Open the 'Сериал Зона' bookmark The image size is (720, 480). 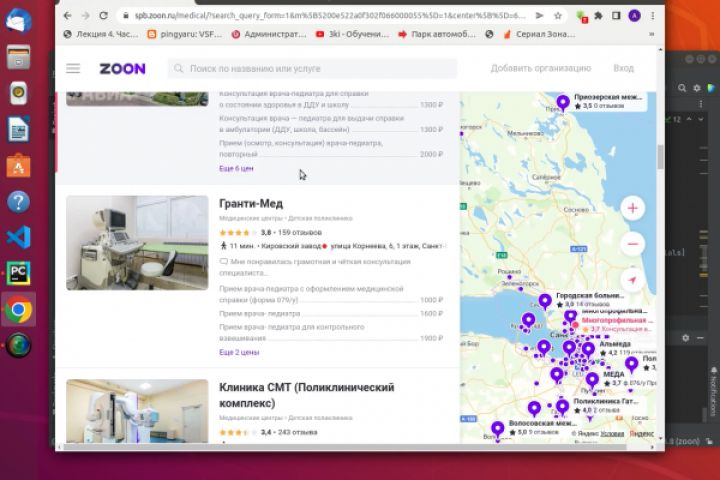(540, 34)
